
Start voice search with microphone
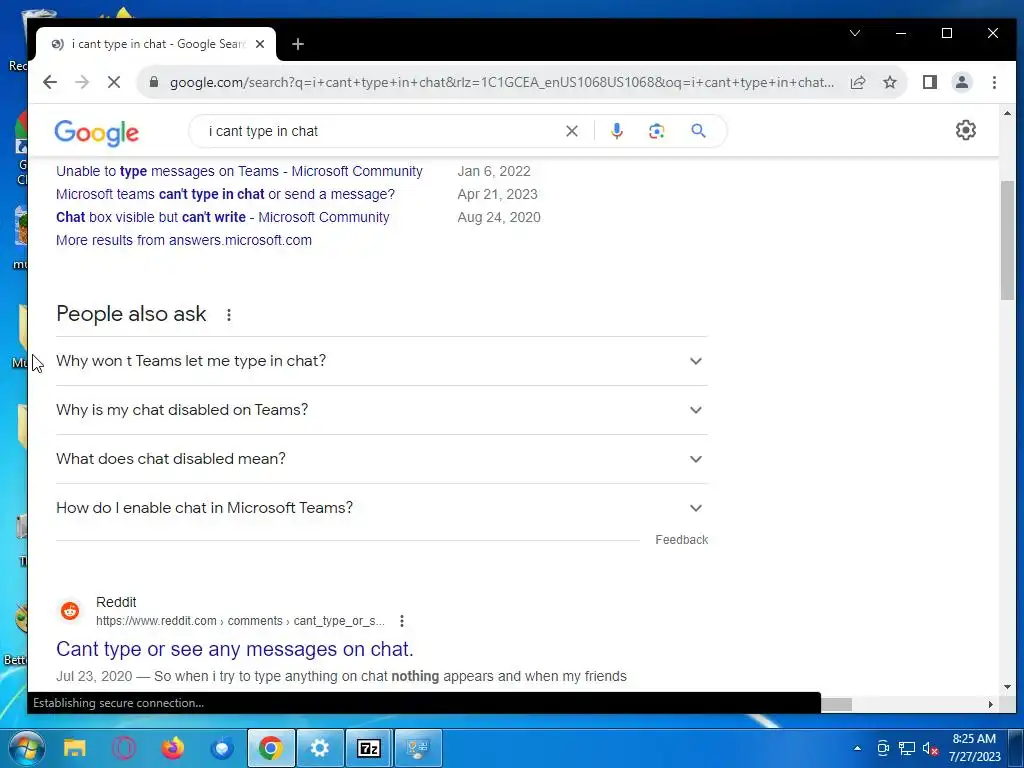[x=616, y=131]
